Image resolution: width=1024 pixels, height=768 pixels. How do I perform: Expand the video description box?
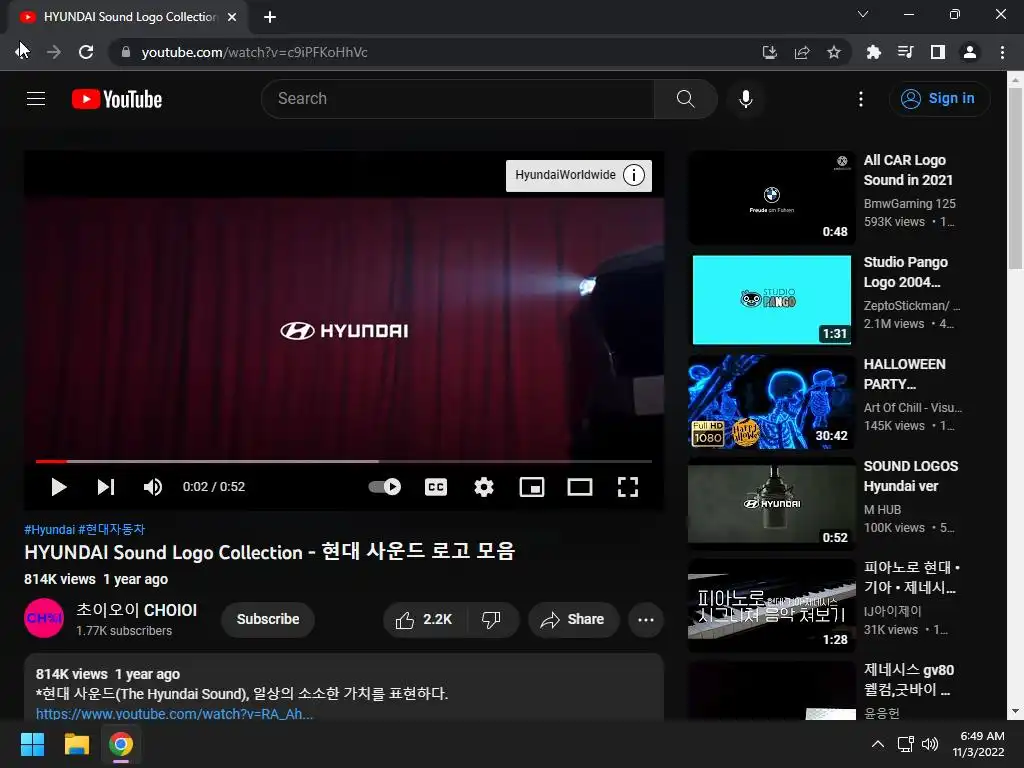(344, 687)
